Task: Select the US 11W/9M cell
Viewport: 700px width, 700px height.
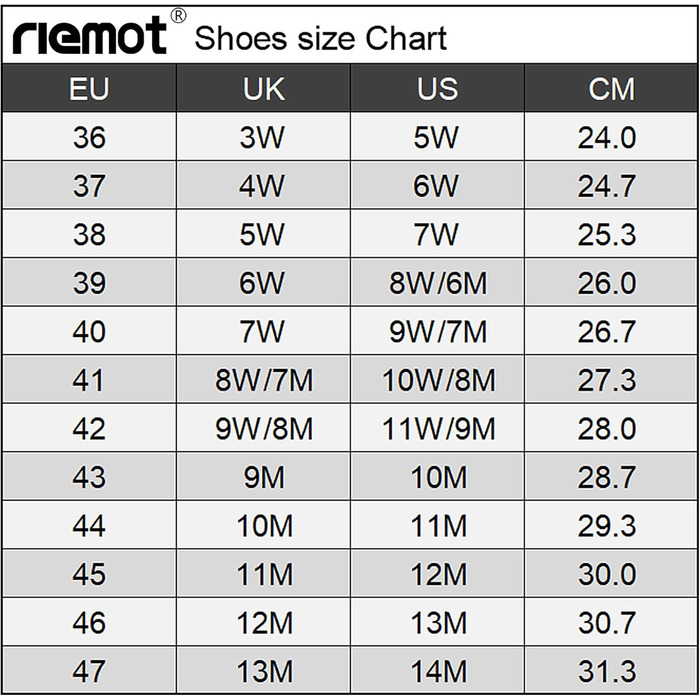Action: point(437,429)
